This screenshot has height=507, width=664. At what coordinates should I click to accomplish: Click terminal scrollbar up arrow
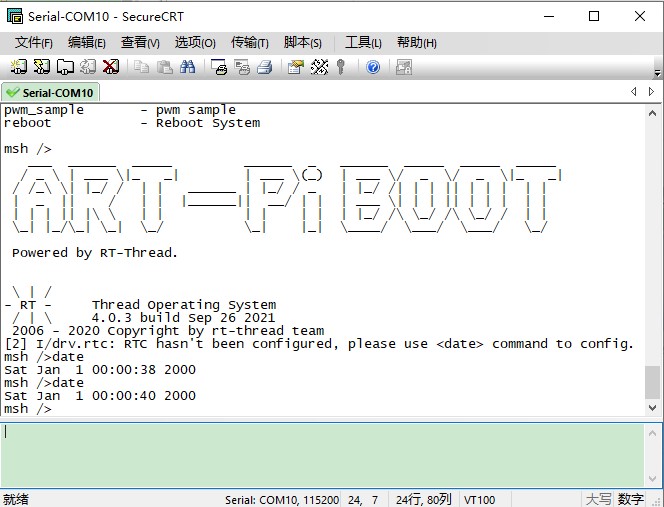pyautogui.click(x=653, y=113)
